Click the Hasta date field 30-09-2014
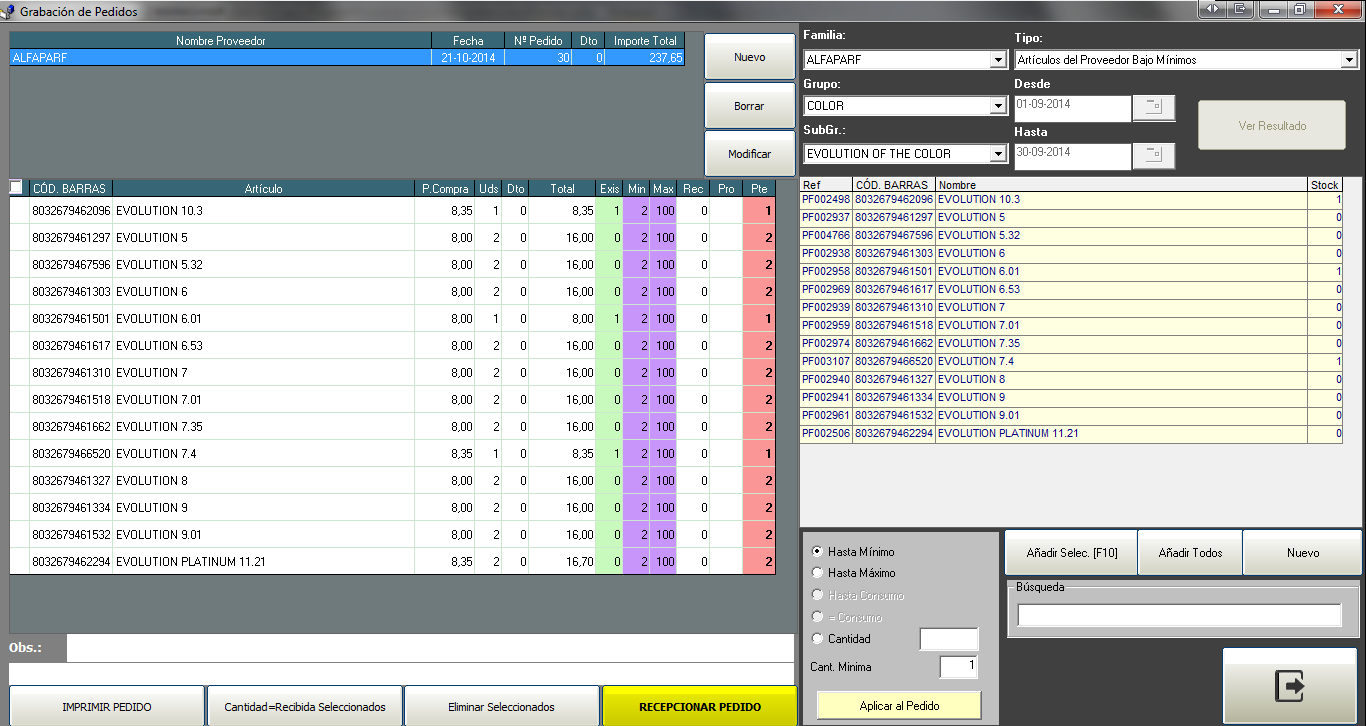The image size is (1366, 726). [1071, 155]
